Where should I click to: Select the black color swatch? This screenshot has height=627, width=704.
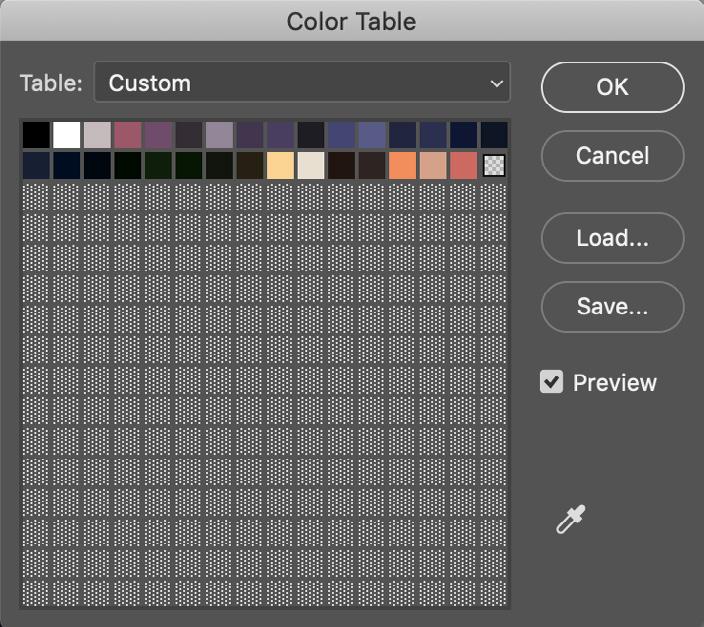tap(36, 135)
